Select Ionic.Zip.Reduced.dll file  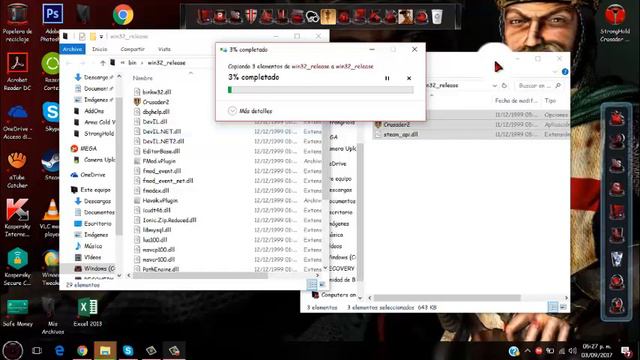(x=169, y=220)
